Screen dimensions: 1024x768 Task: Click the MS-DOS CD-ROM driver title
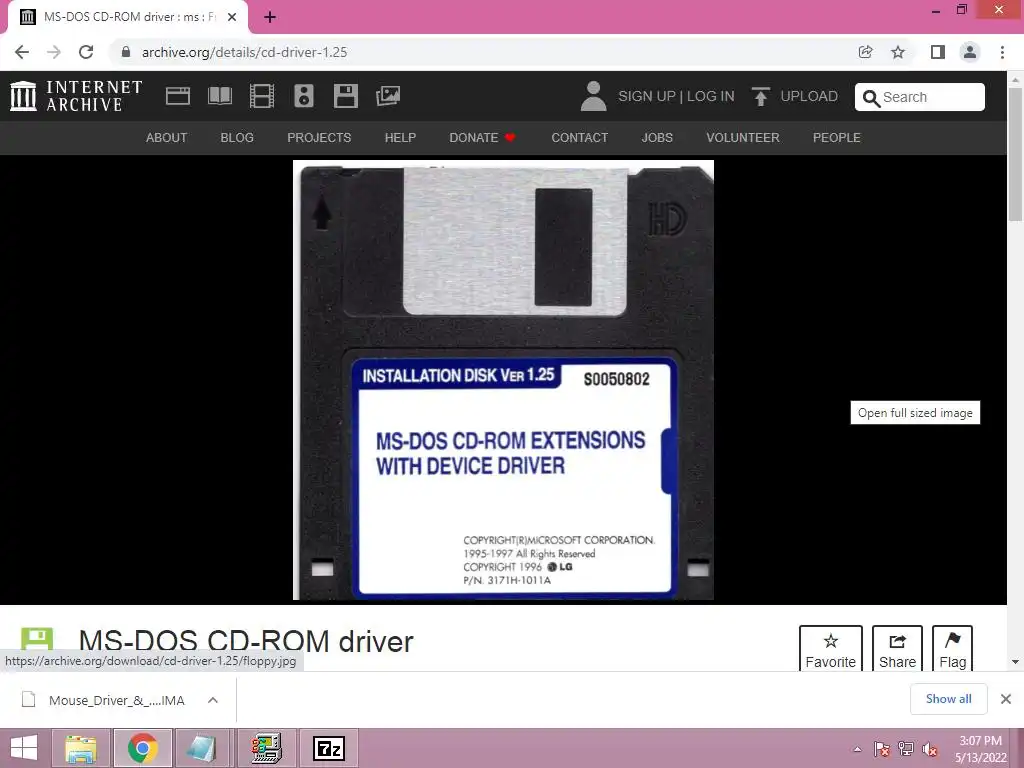(246, 641)
